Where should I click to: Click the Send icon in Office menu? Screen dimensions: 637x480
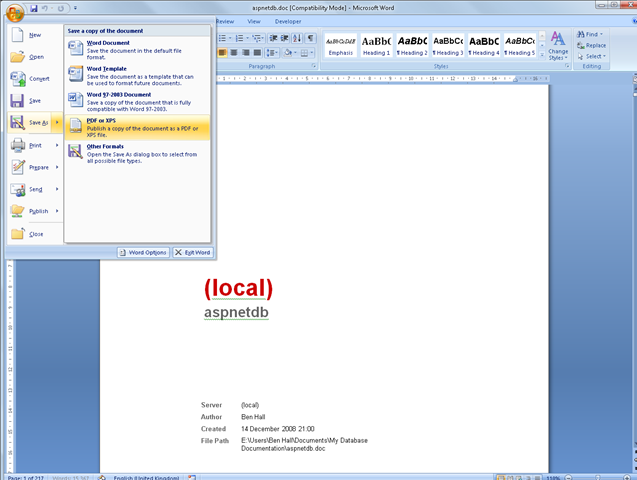pyautogui.click(x=17, y=189)
